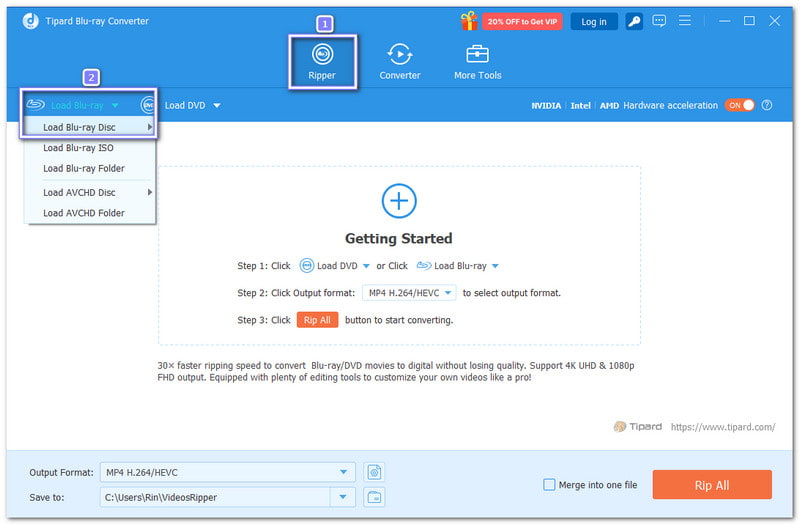
Task: Select Load Blu-ray ISO menu item
Action: point(78,148)
